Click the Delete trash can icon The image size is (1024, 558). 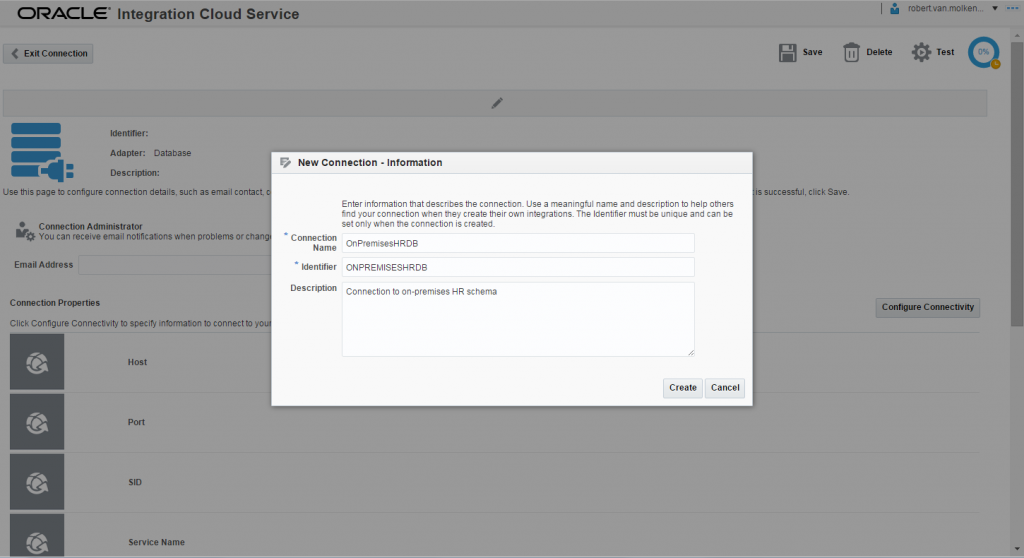tap(851, 52)
